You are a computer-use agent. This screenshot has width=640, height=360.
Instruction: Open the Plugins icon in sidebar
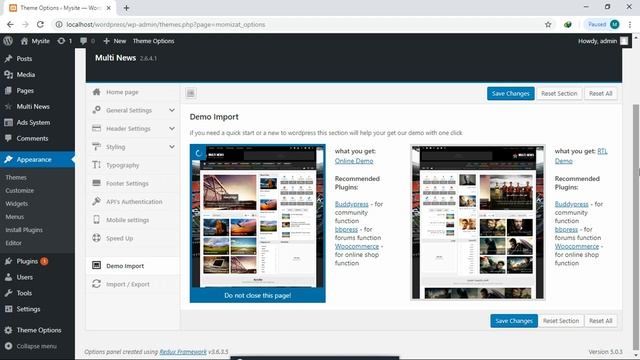point(8,261)
